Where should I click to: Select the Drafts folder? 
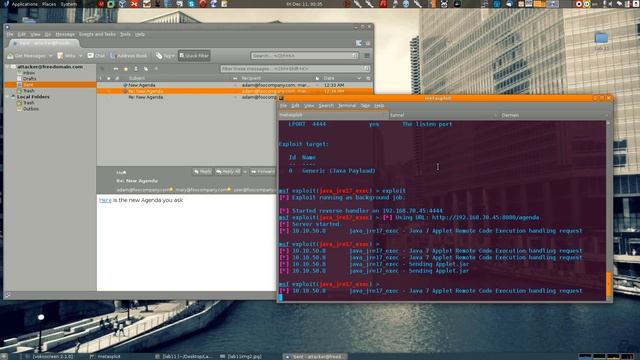tap(29, 78)
